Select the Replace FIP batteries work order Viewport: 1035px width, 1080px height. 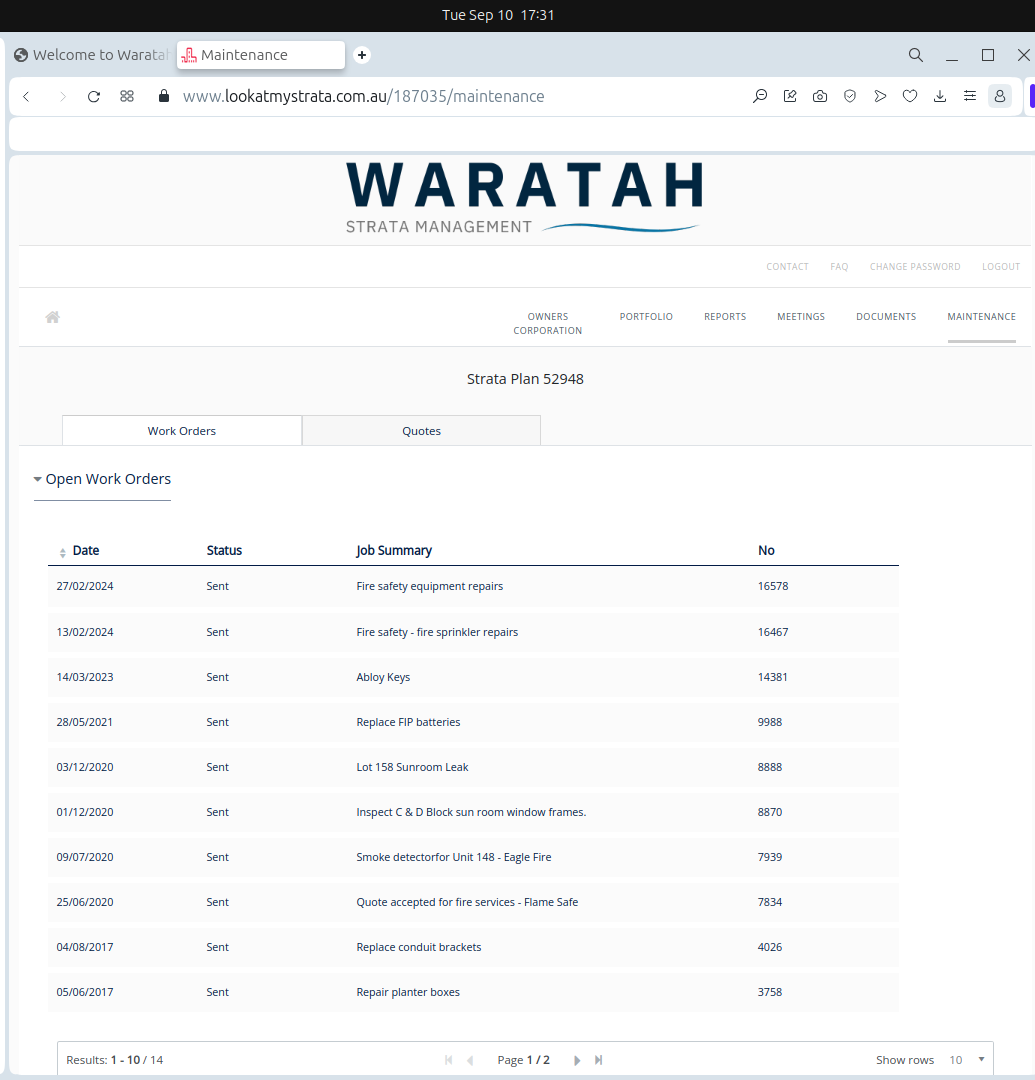coord(473,722)
